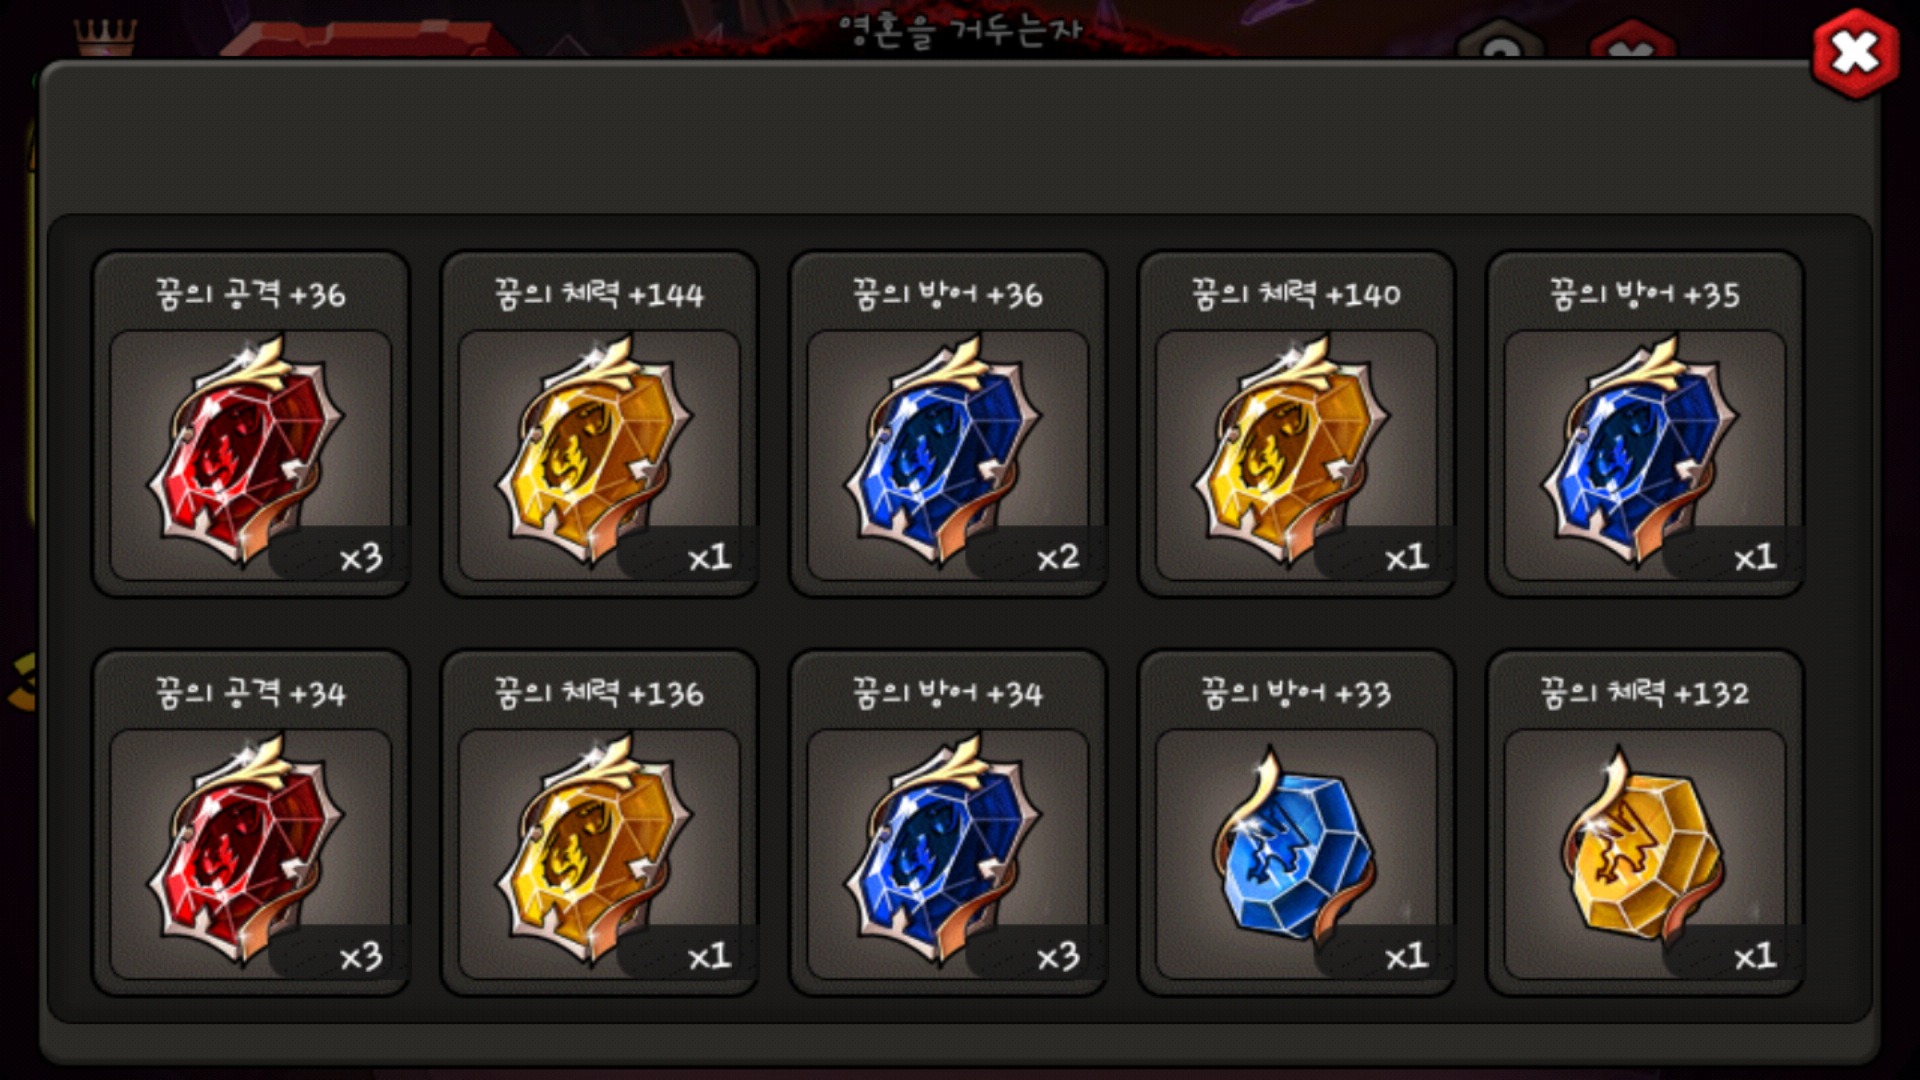The width and height of the screenshot is (1920, 1080).
Task: Tap the x3 count on 공격 +36 card
Action: (361, 557)
